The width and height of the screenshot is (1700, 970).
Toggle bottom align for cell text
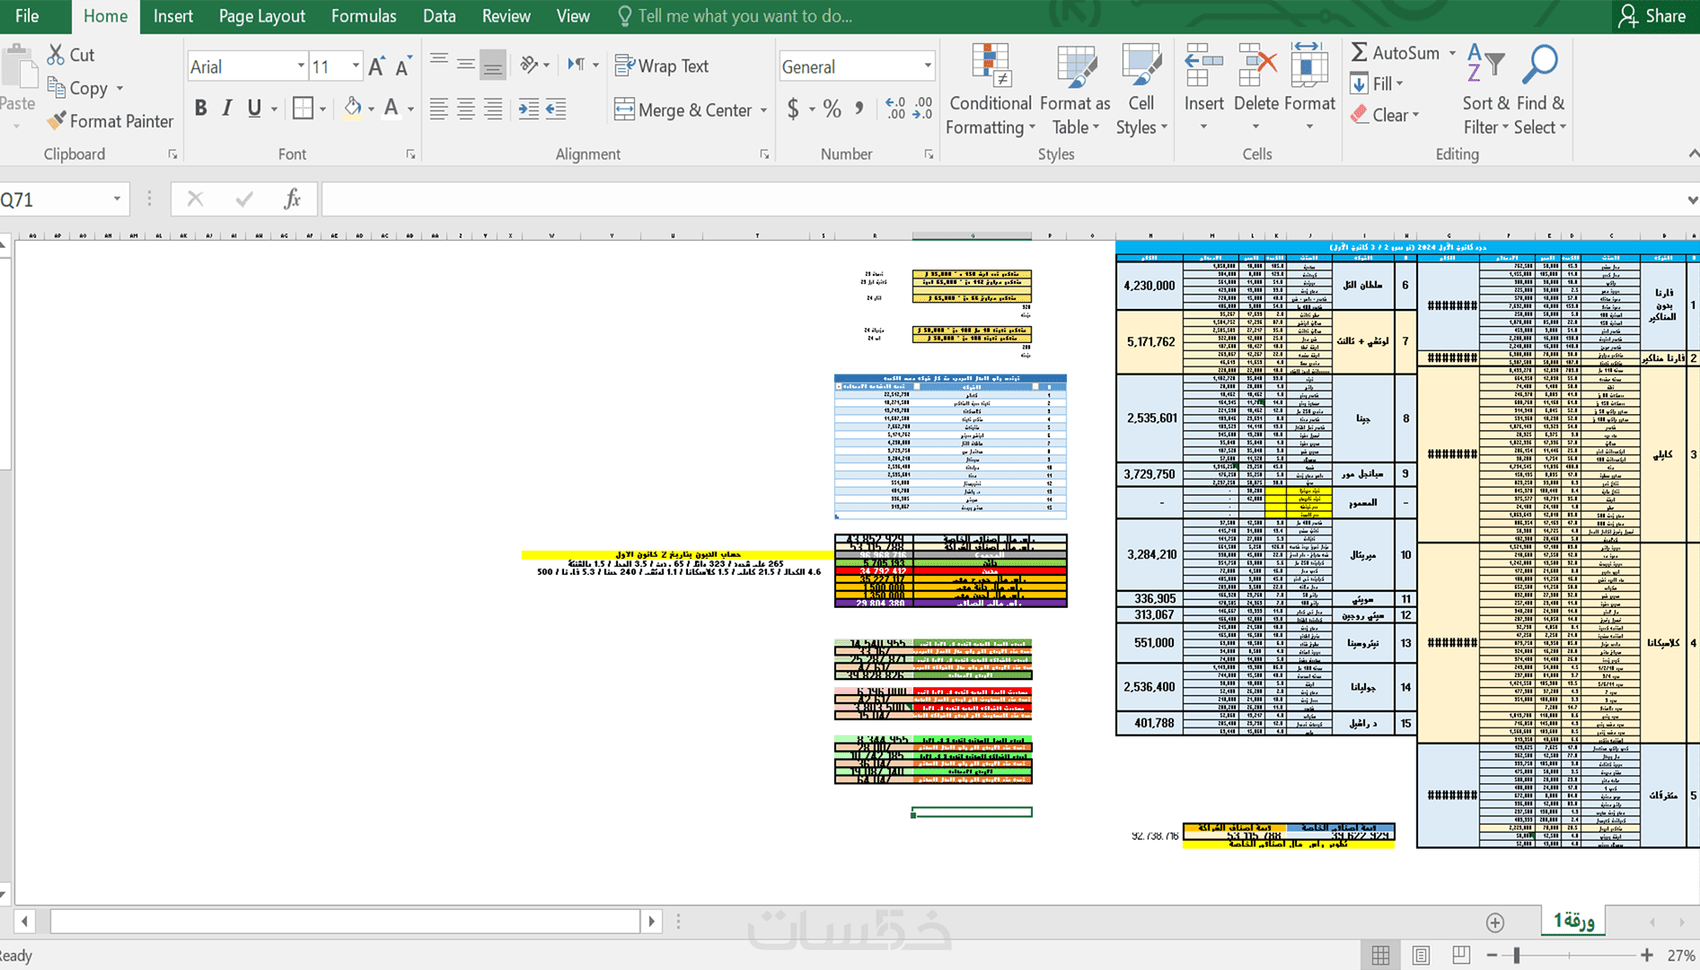493,64
